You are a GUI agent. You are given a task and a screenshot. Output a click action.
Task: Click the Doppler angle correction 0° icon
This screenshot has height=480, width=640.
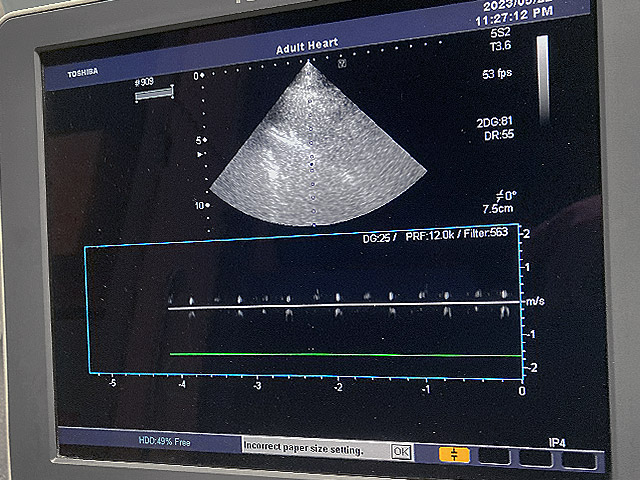coord(506,196)
